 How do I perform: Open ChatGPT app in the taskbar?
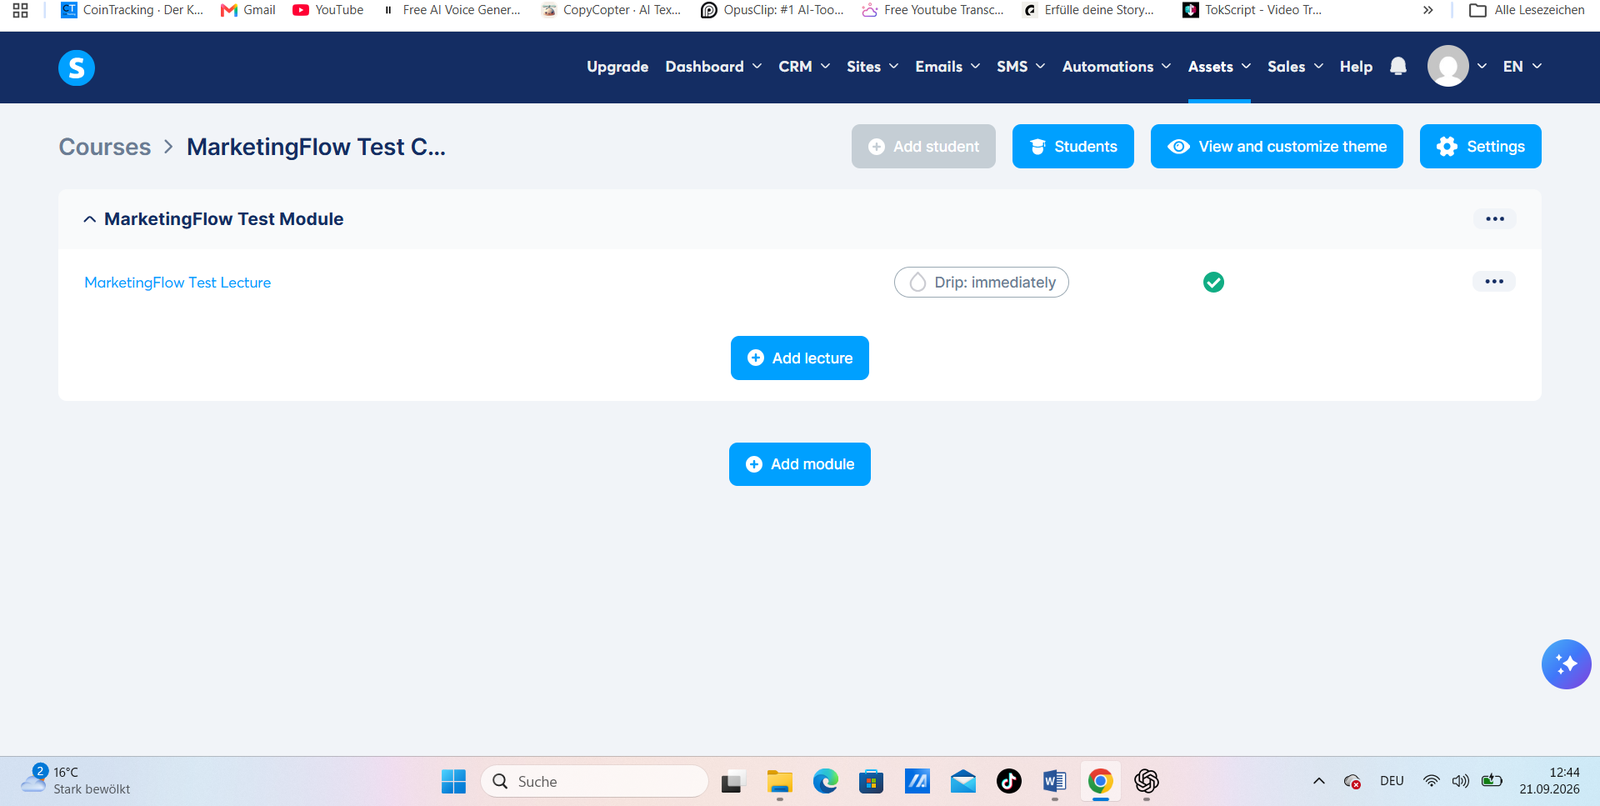[1146, 781]
